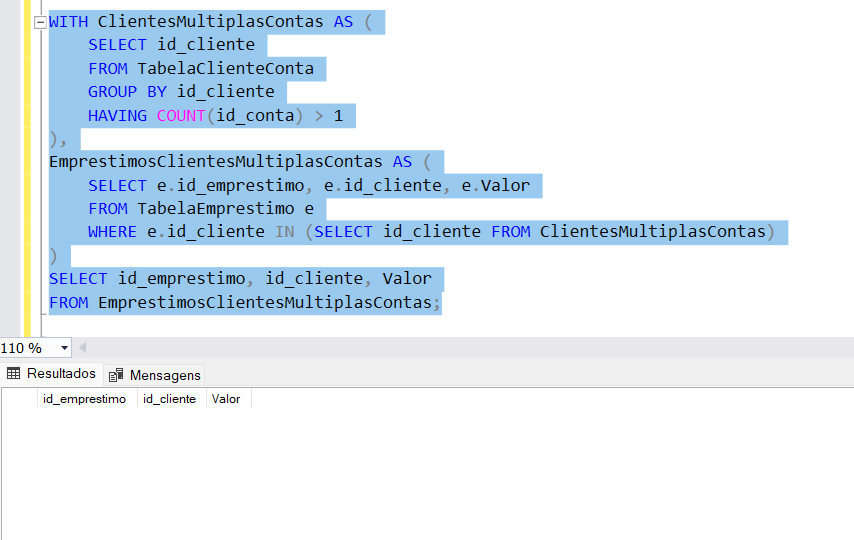854x540 pixels.
Task: Collapse the WITH query code block
Action: coord(40,22)
